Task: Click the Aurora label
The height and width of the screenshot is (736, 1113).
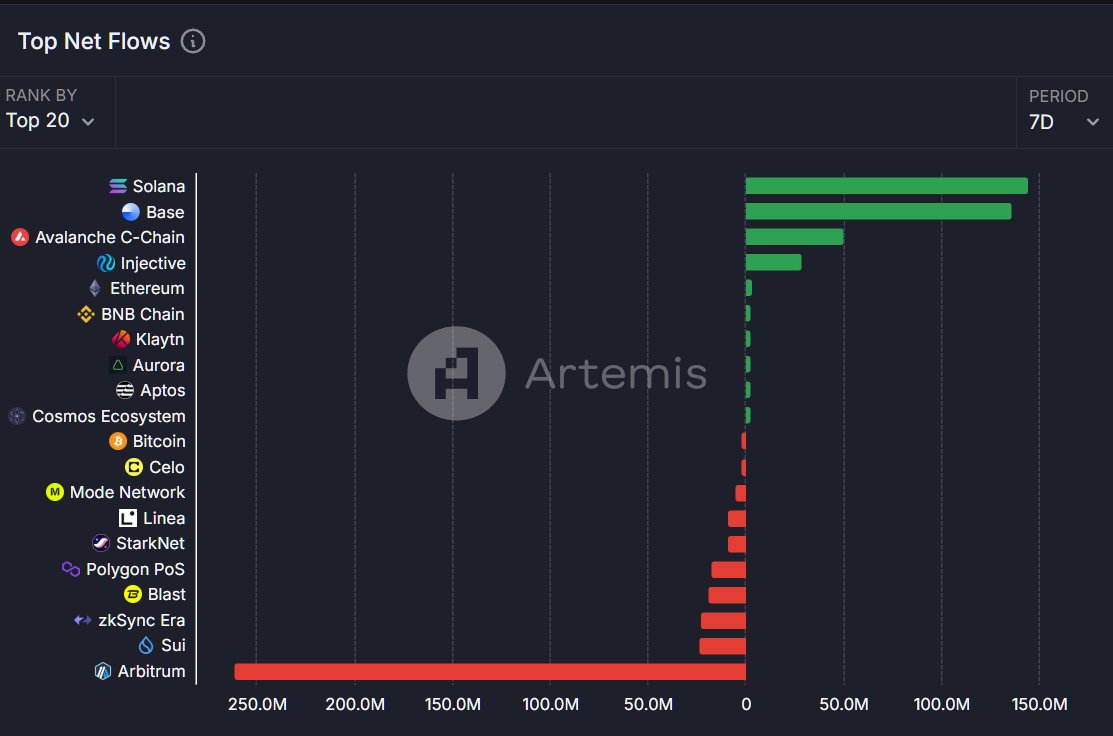Action: click(159, 365)
